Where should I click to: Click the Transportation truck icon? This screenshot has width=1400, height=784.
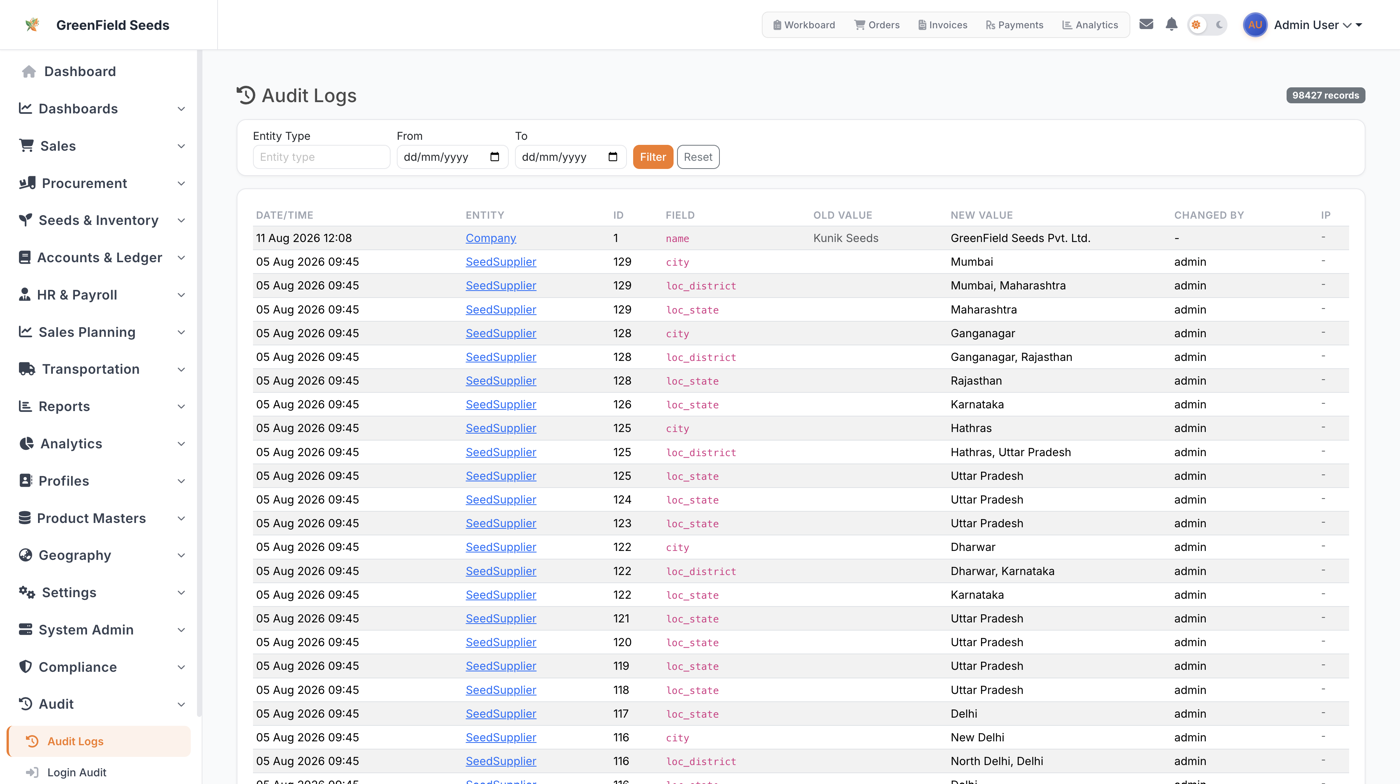point(27,369)
